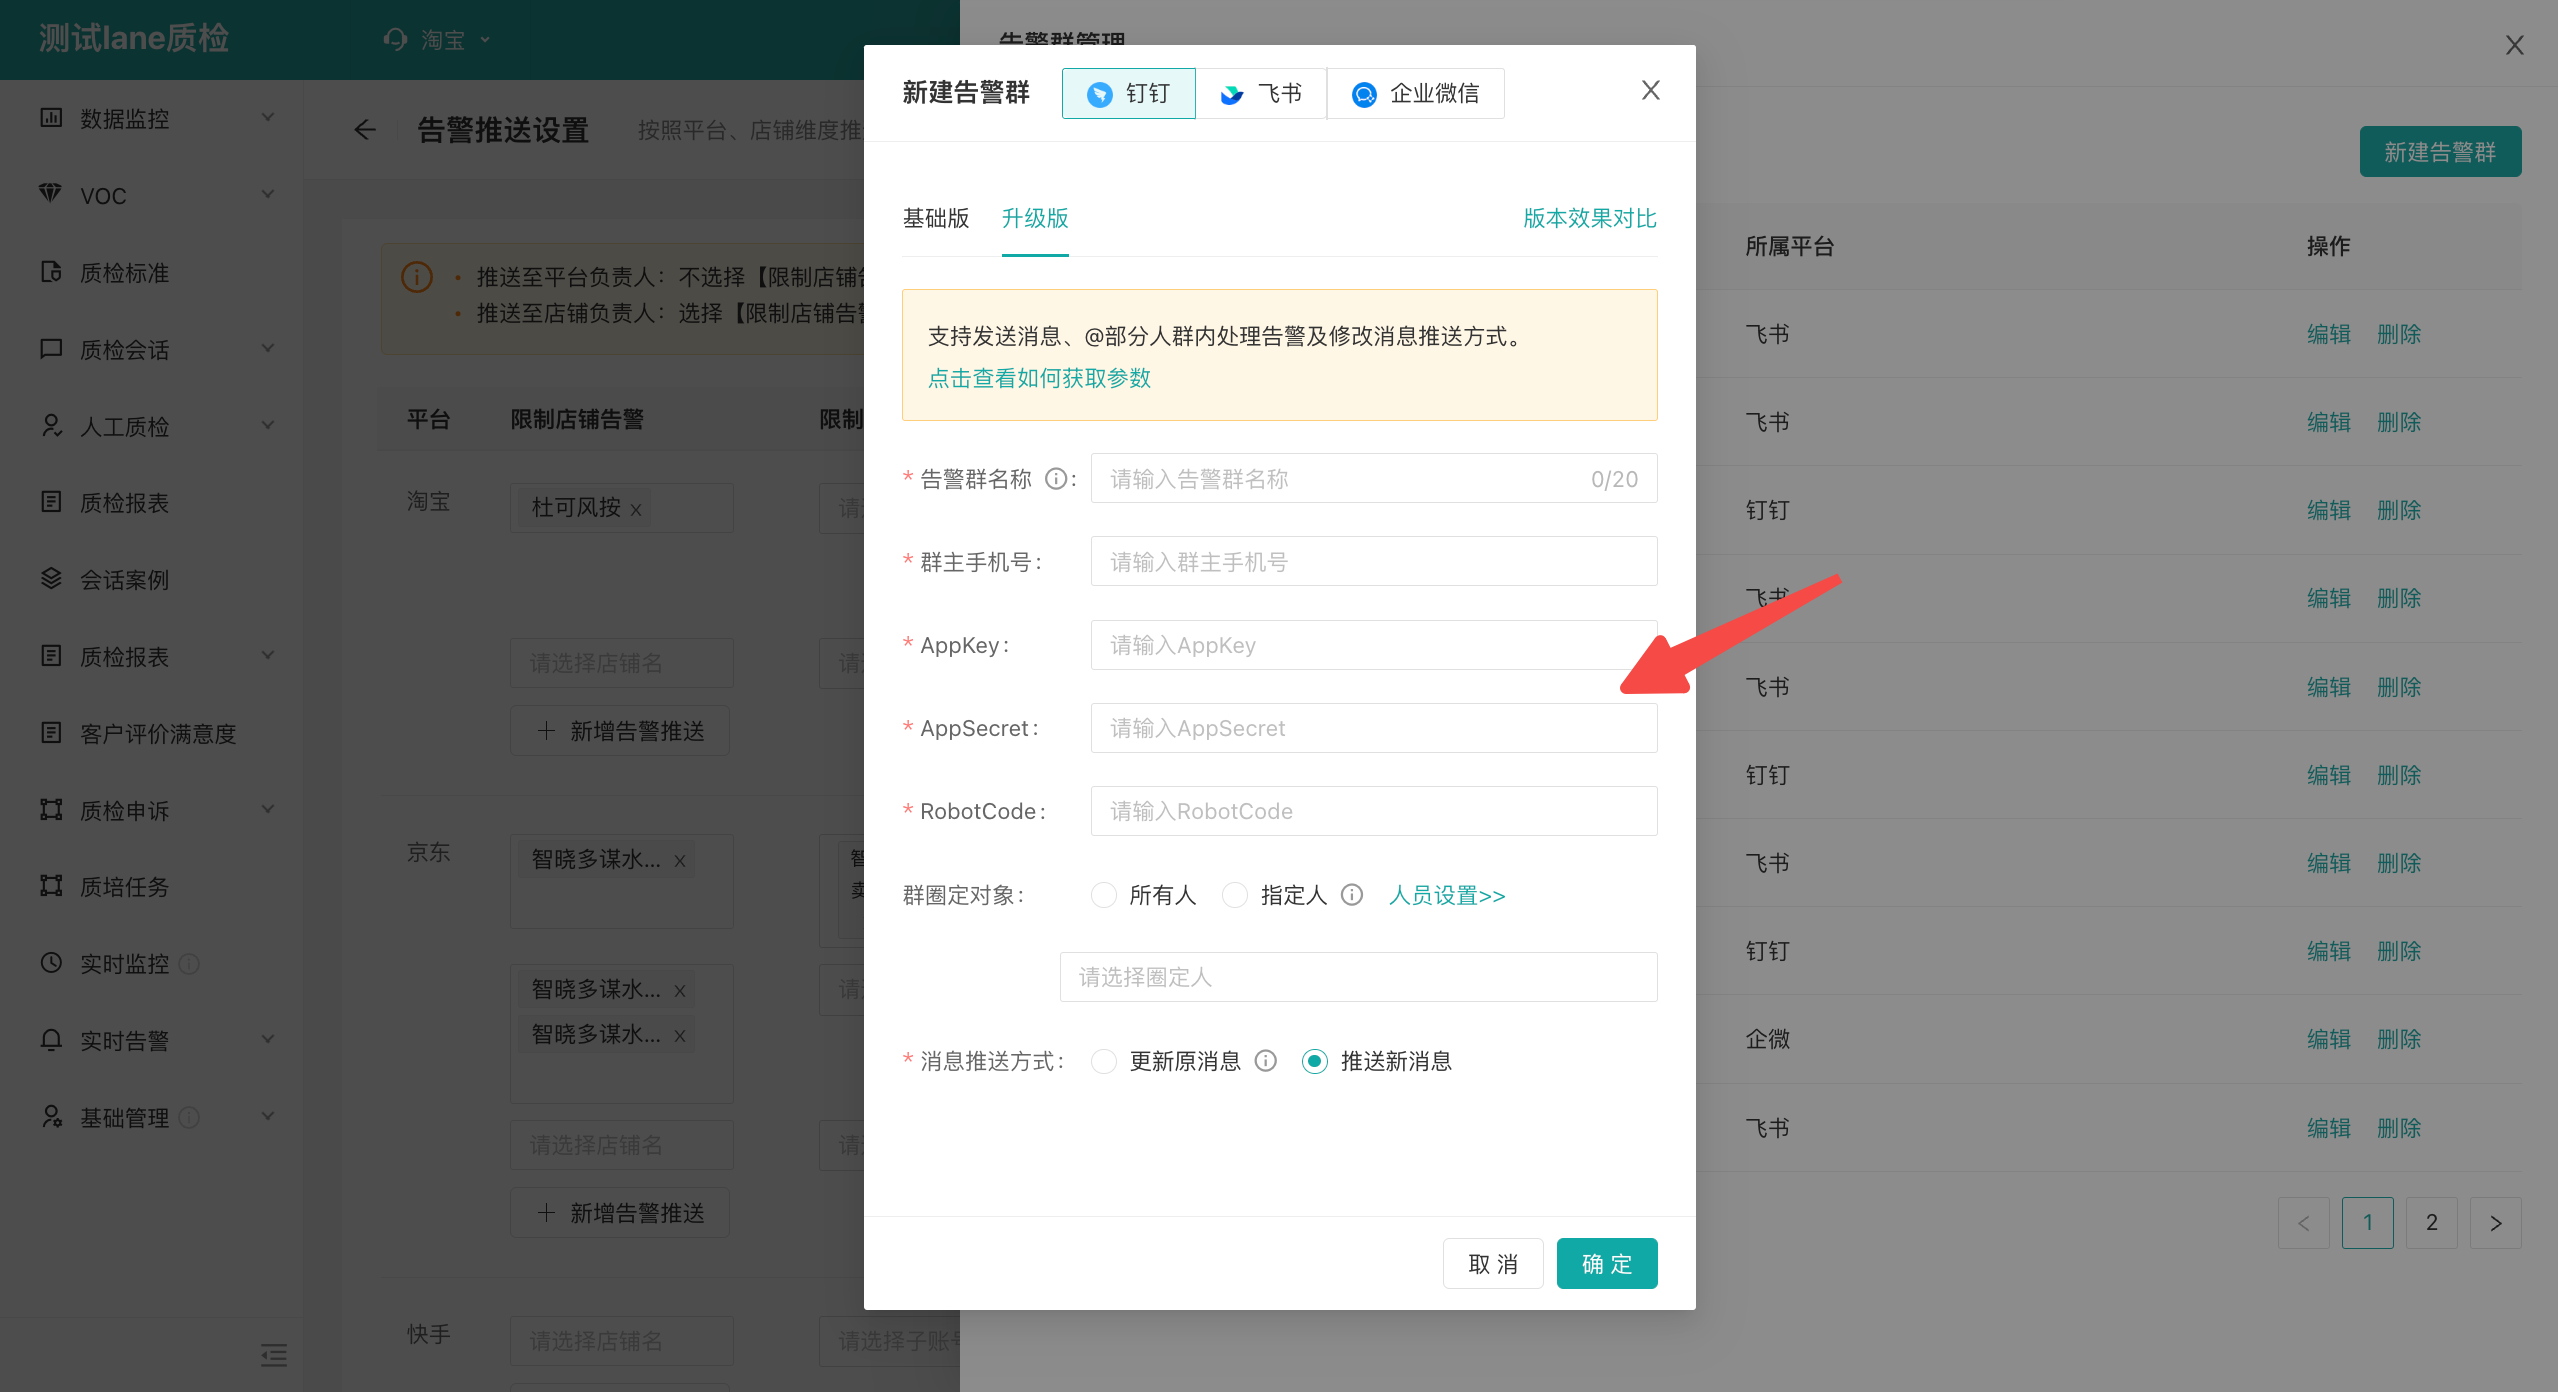Open the 淘宝 platform dropdown arrow
The height and width of the screenshot is (1392, 2558).
485,40
